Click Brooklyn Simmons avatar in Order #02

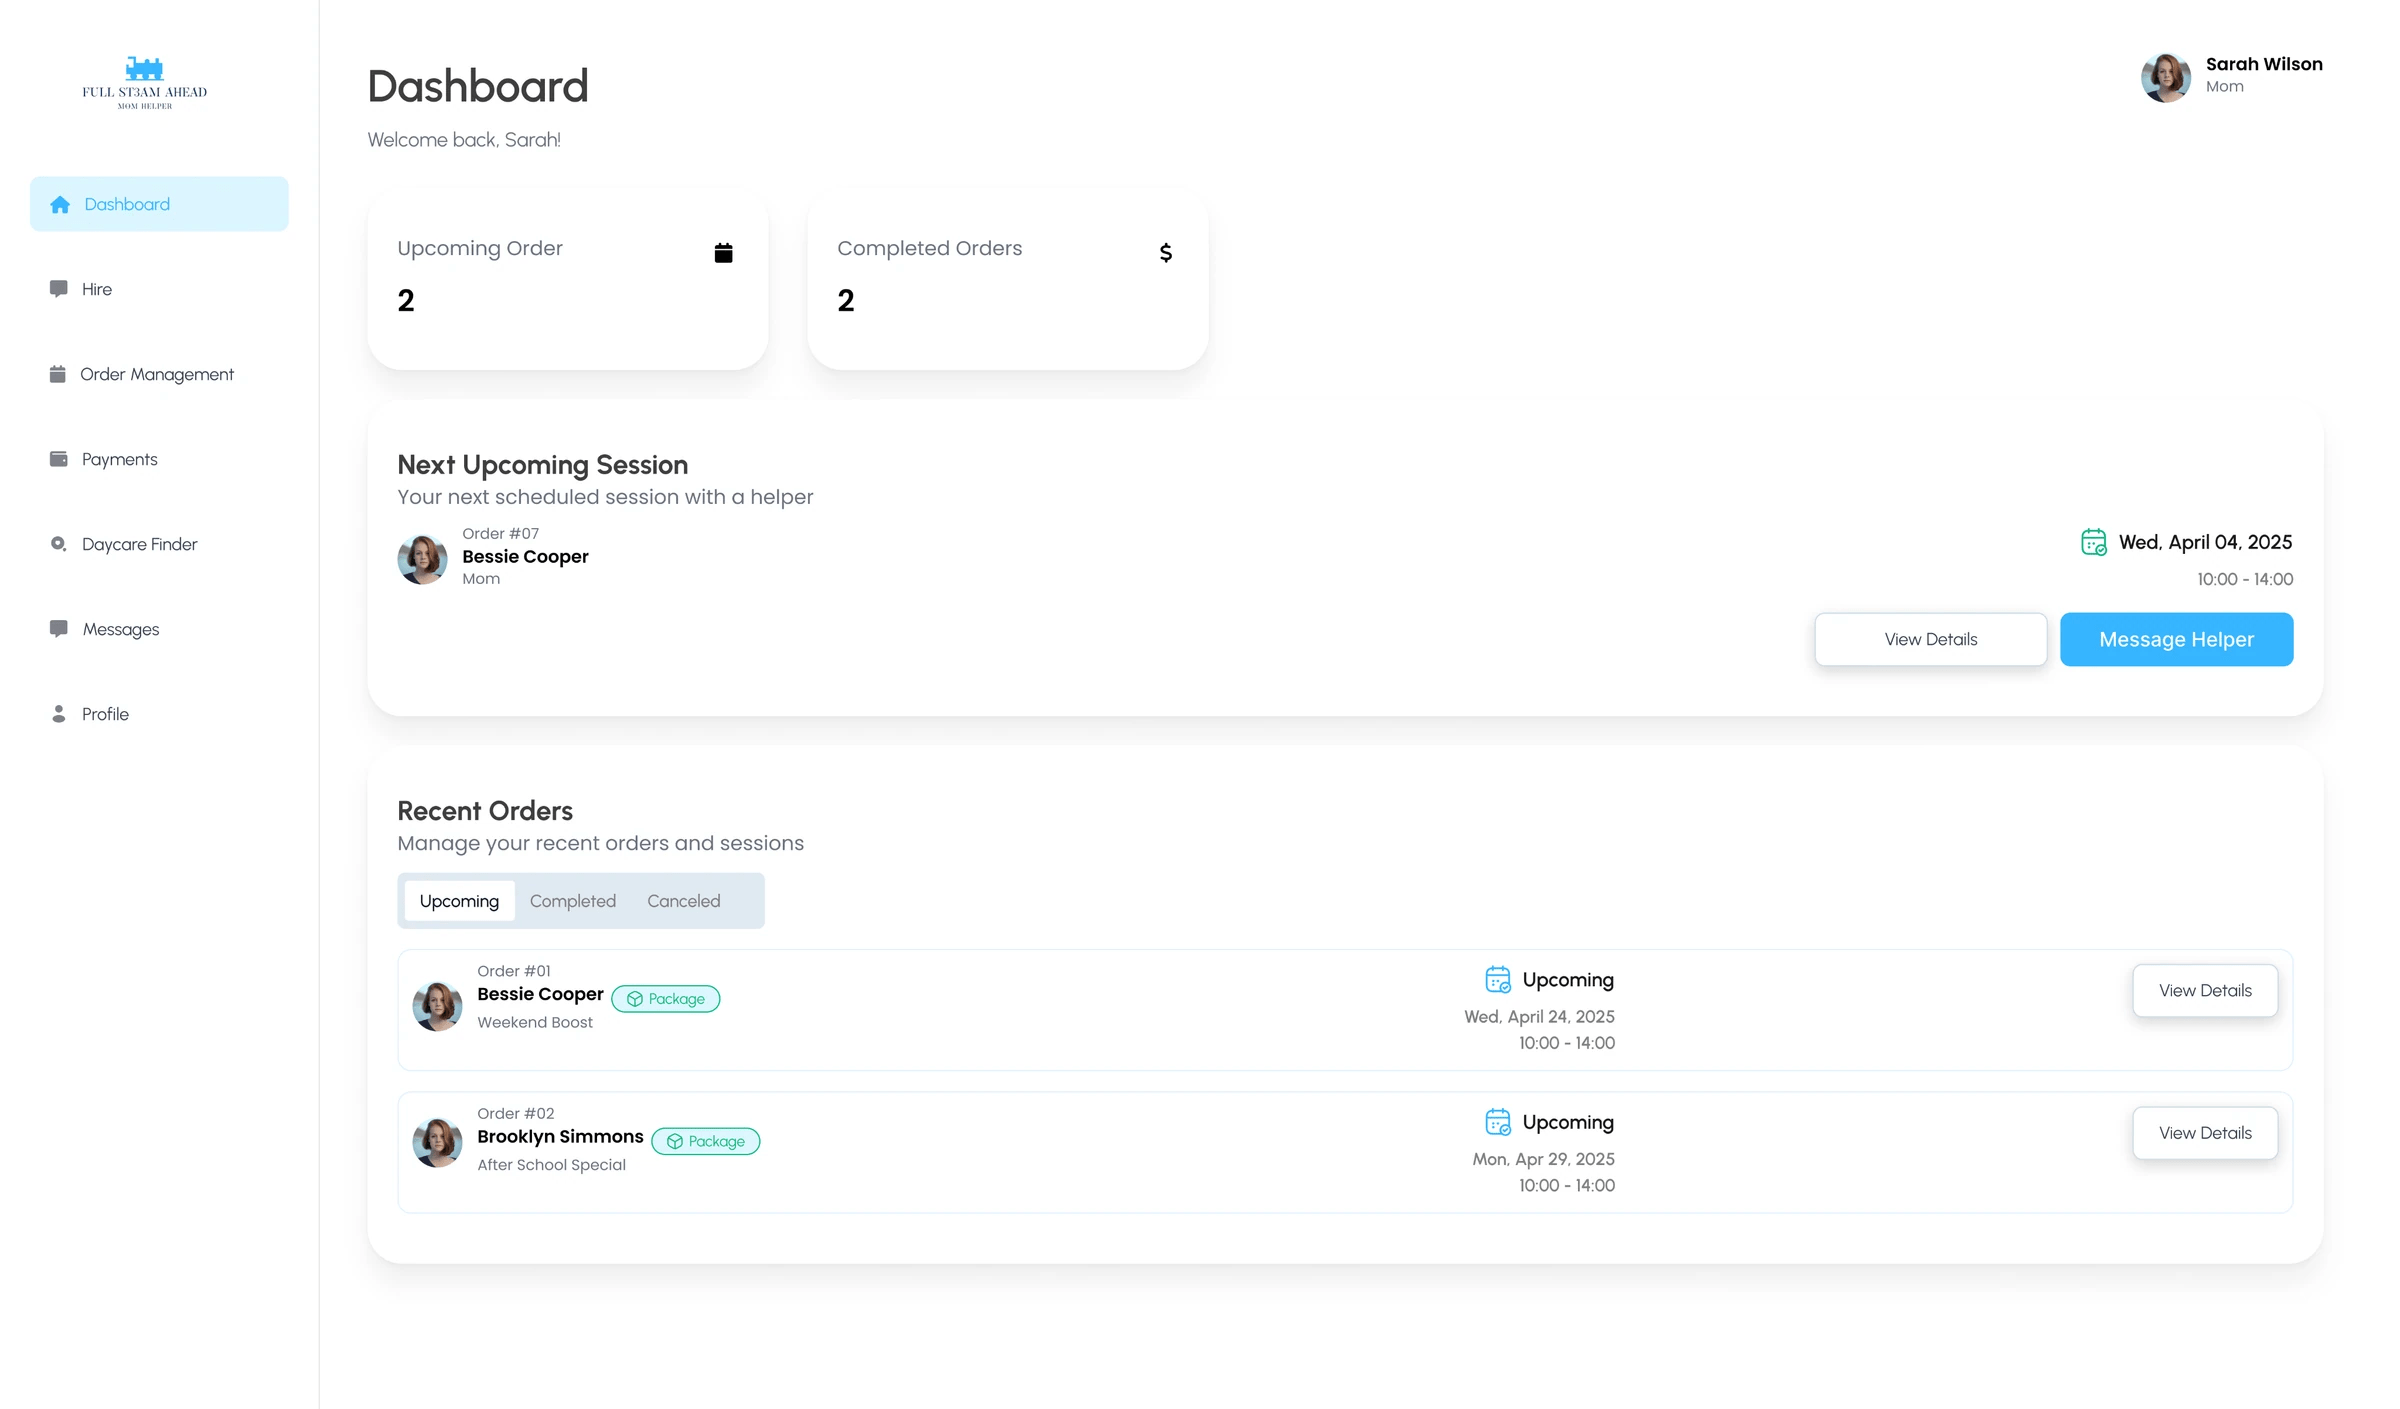[437, 1142]
